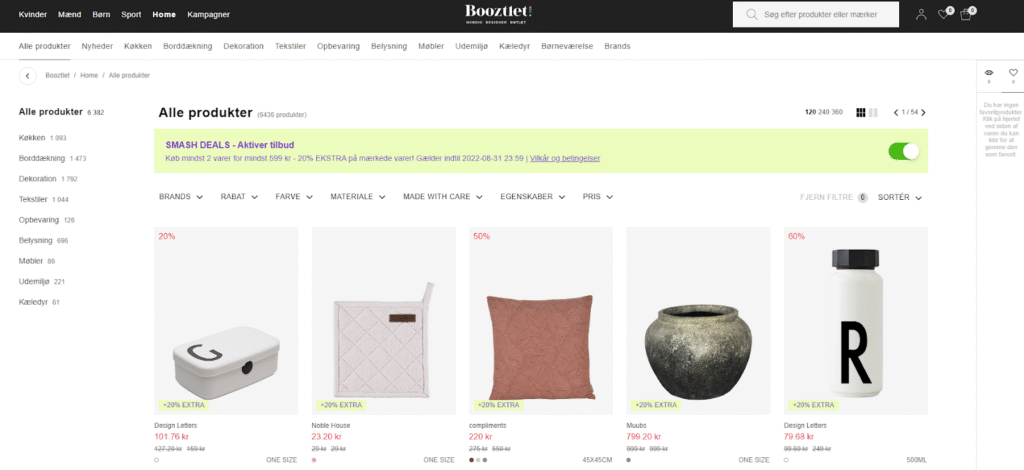The image size is (1024, 470).
Task: Open the Vilkår og betingelser link
Action: pos(565,158)
